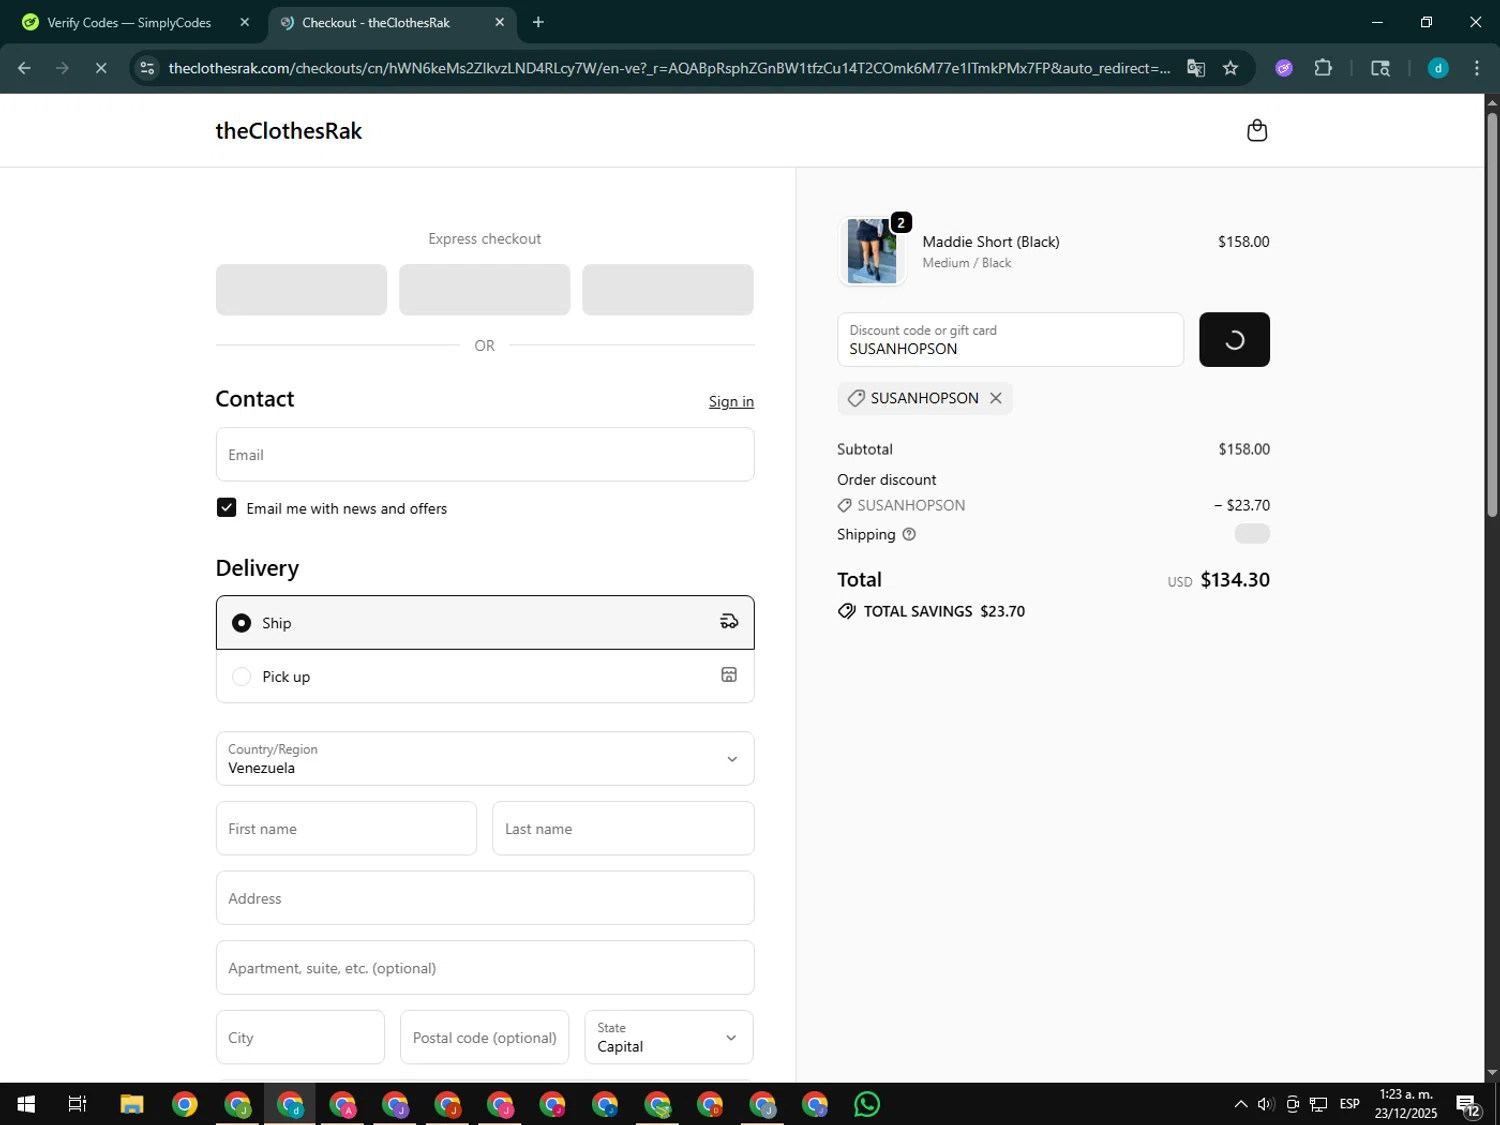
Task: Open the notification center icon
Action: click(1468, 1104)
